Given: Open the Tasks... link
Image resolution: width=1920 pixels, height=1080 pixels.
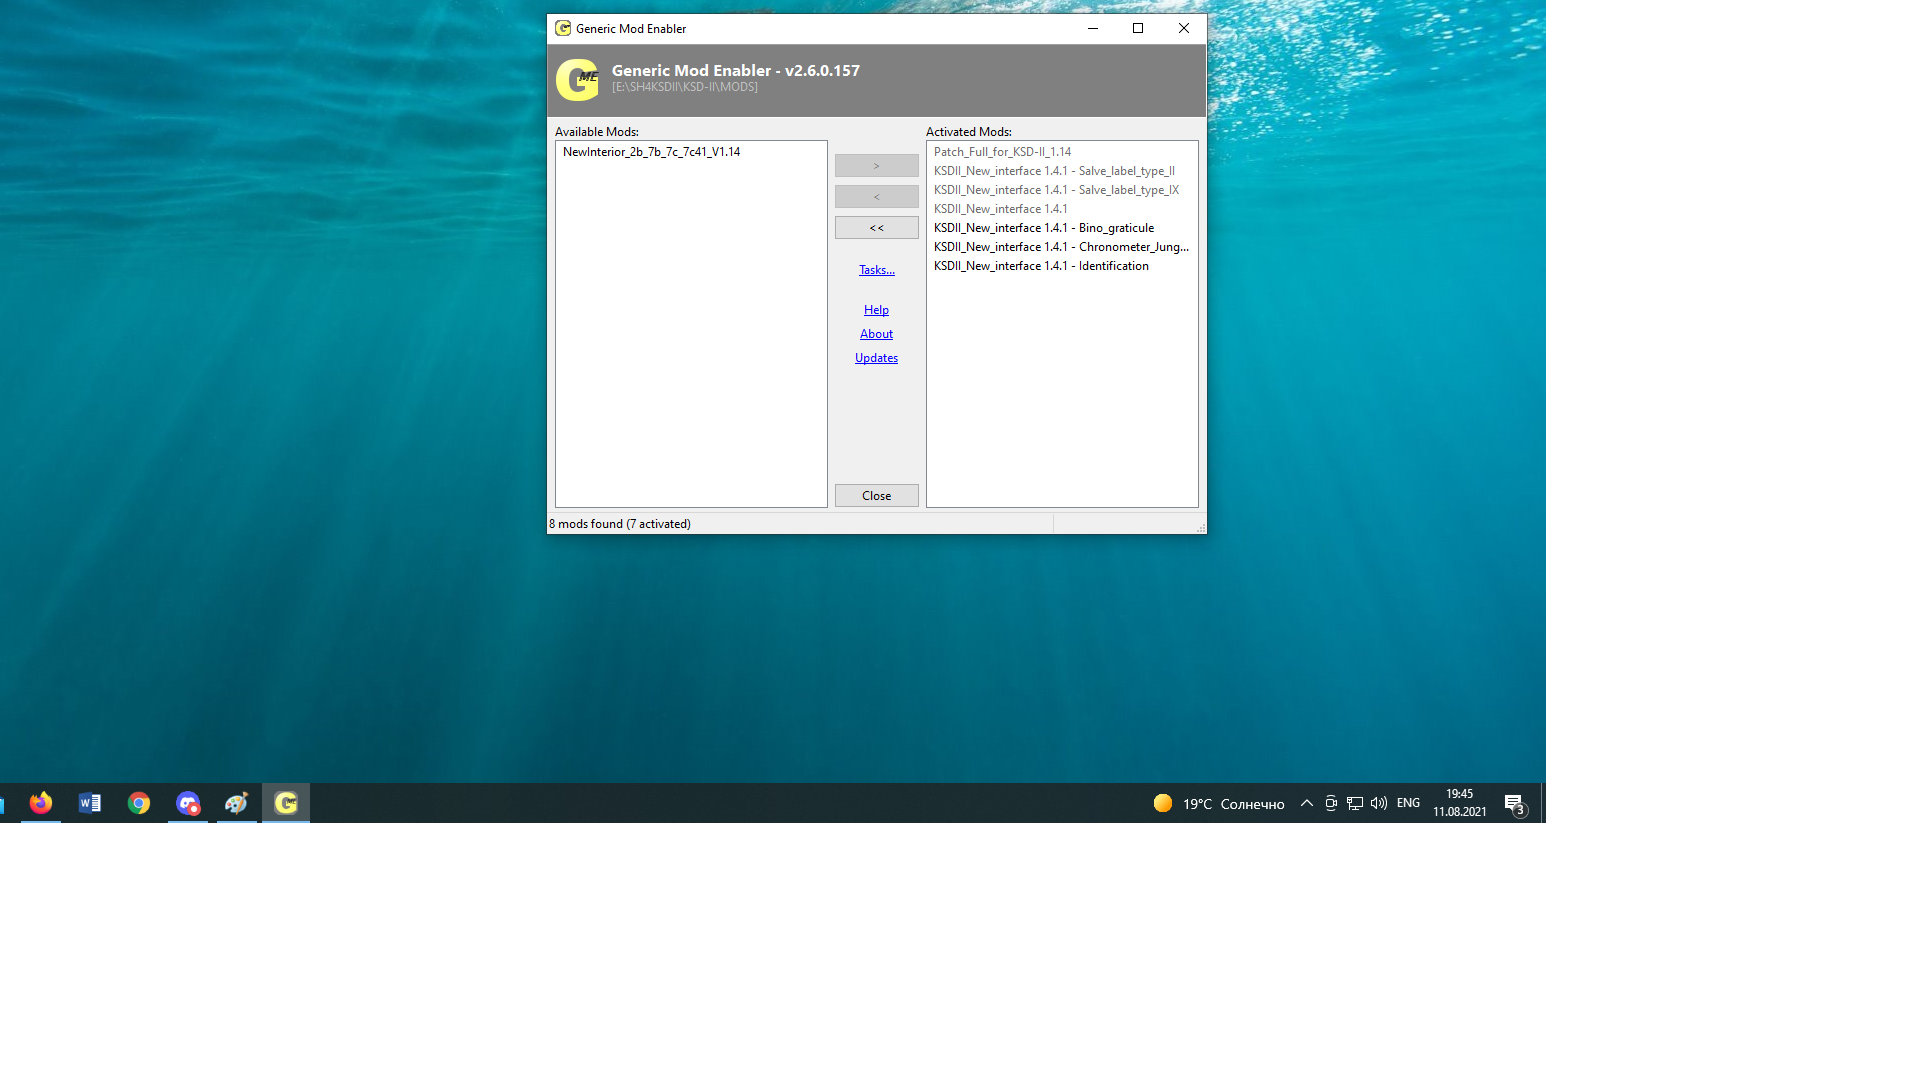Looking at the screenshot, I should [x=877, y=270].
